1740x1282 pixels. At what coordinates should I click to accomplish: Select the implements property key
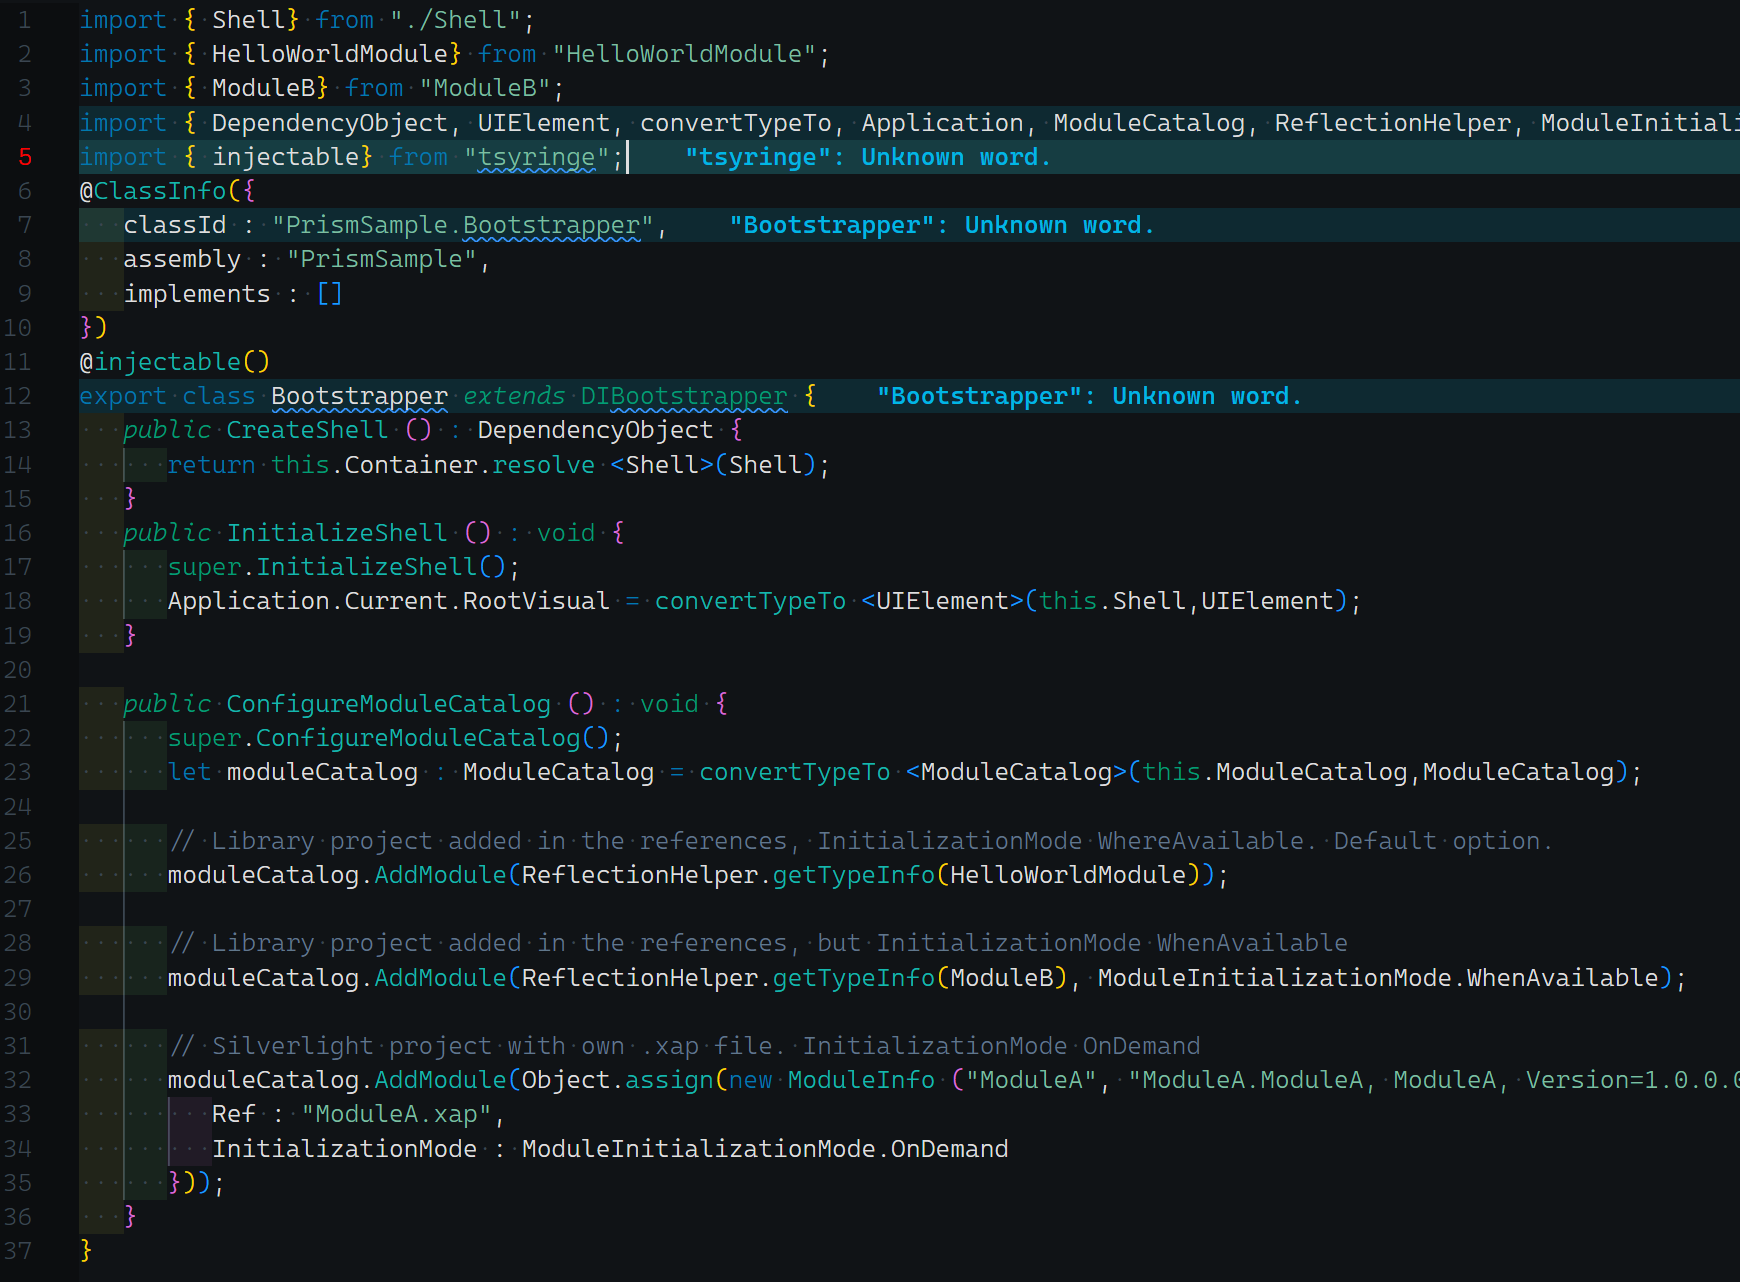point(197,294)
